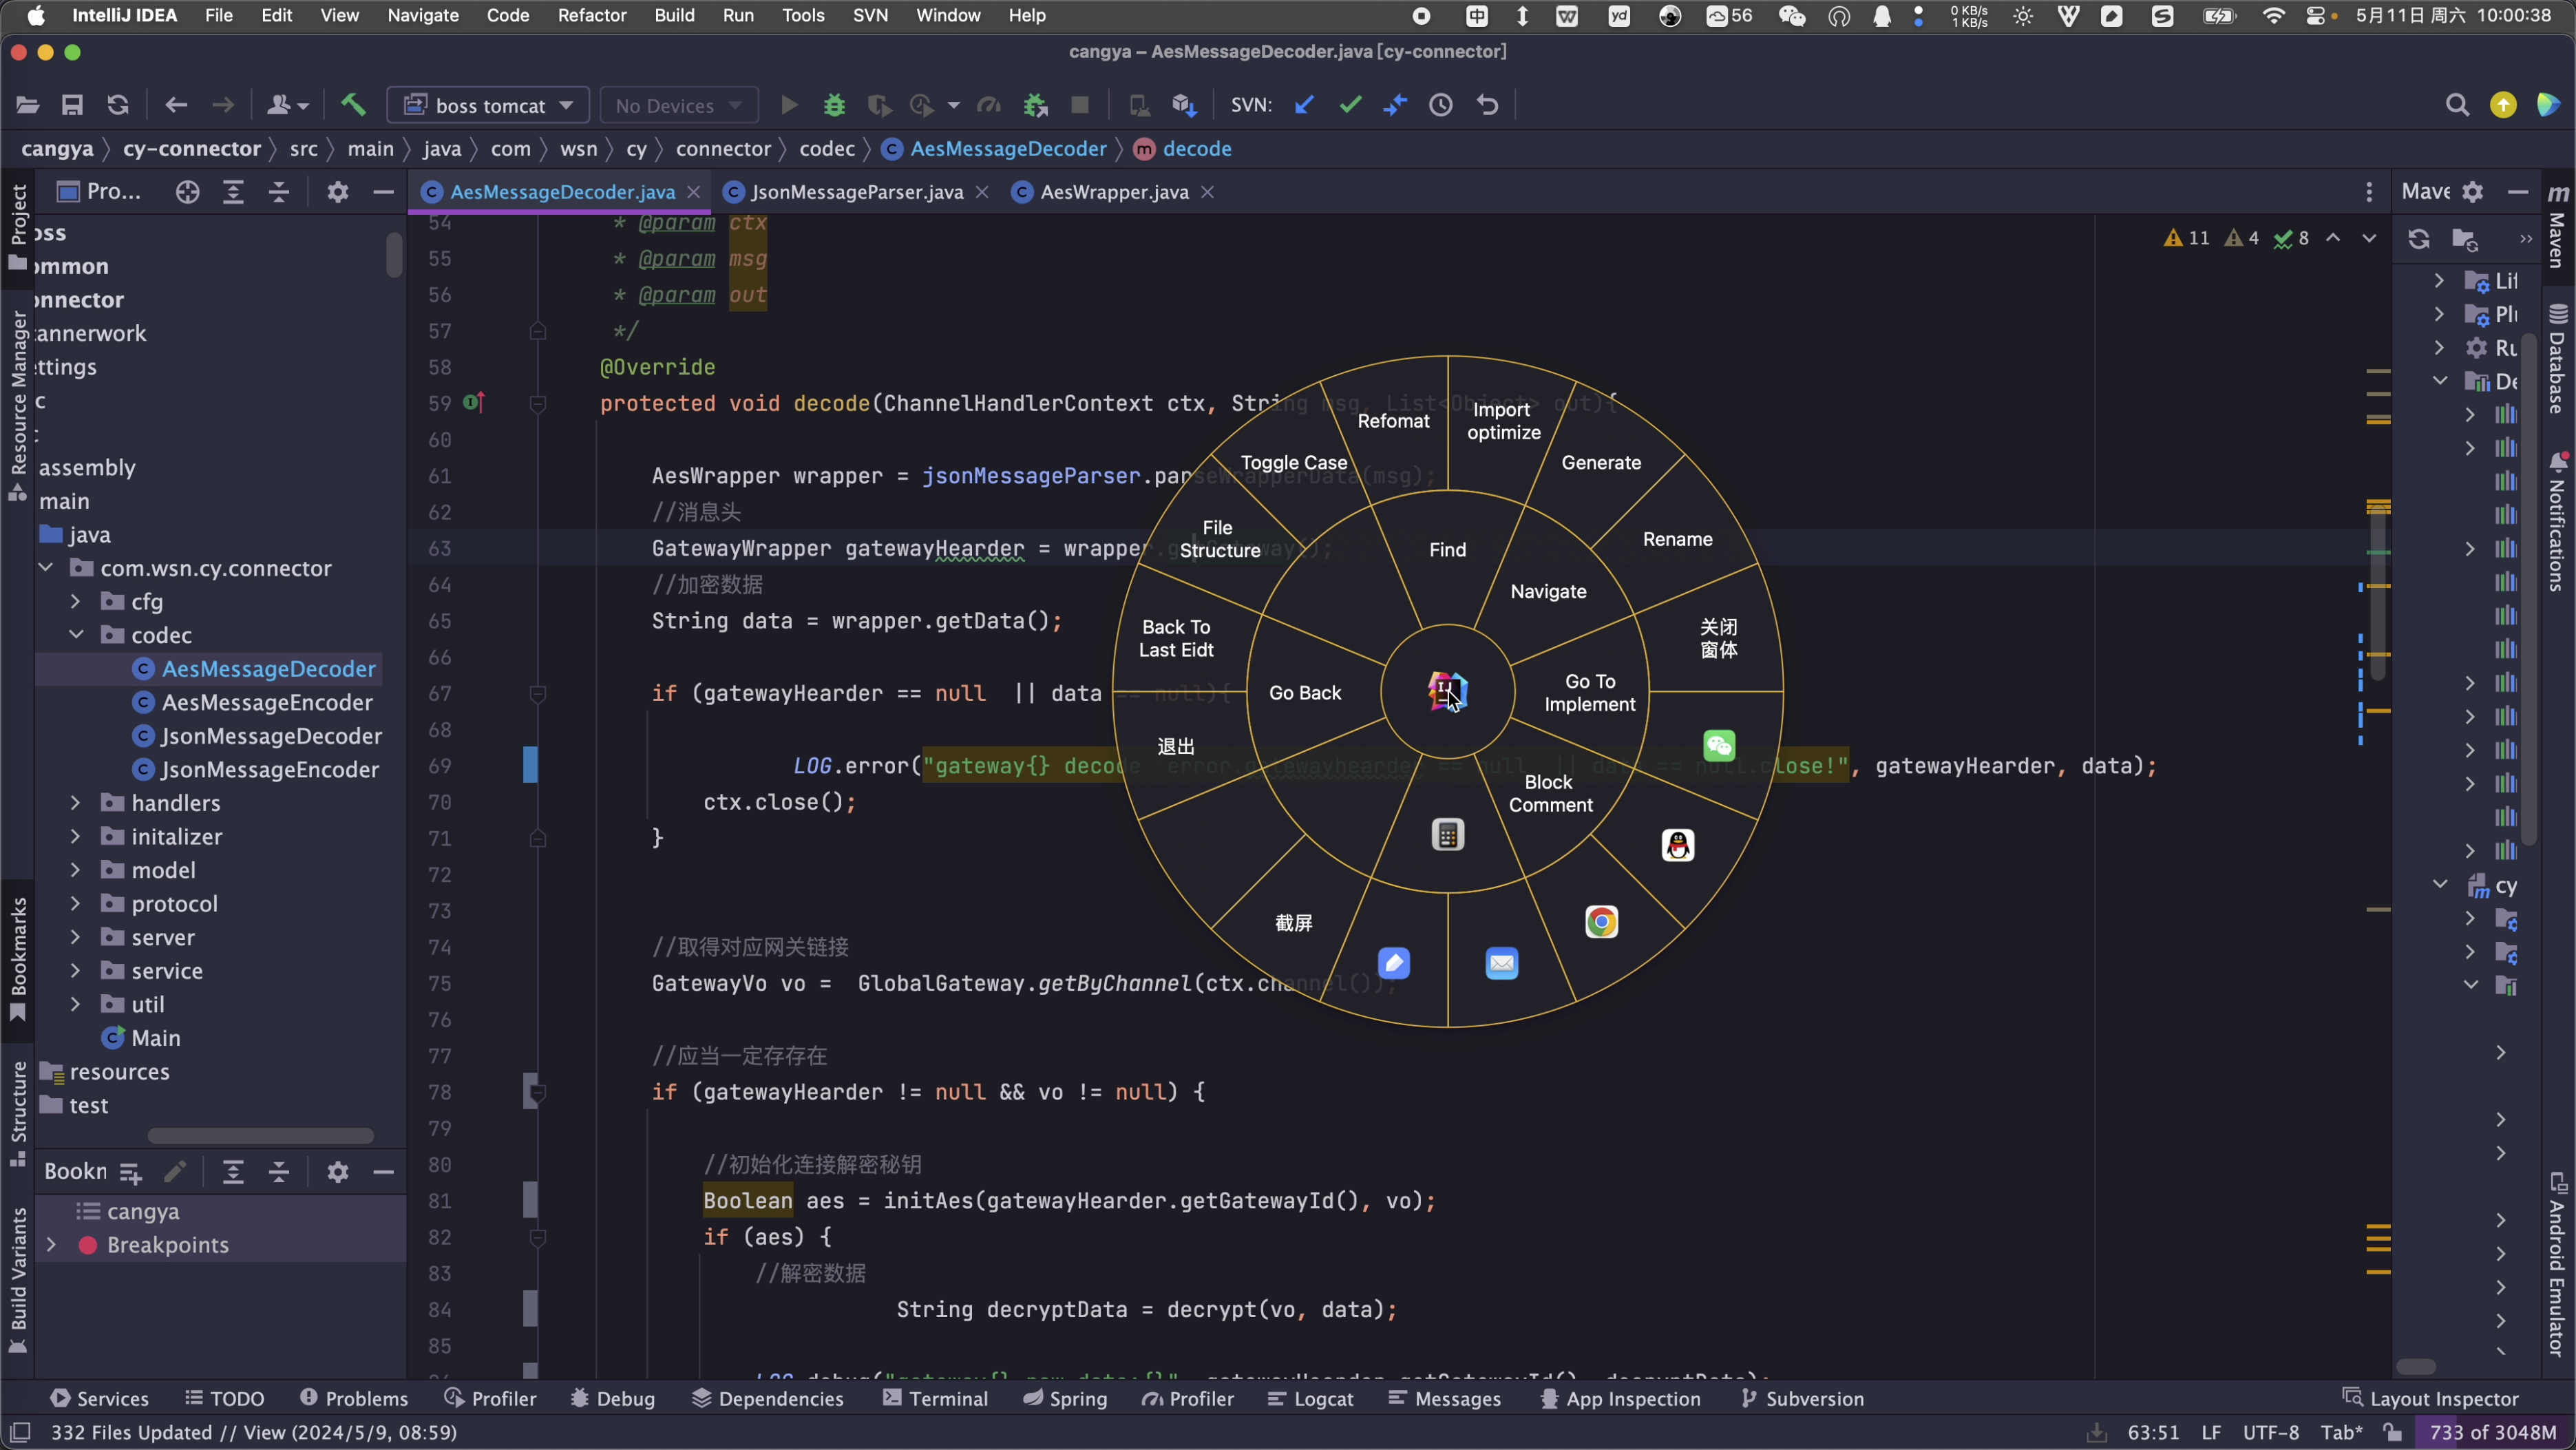
Task: Click SVN Commit checkmark icon
Action: [1350, 105]
